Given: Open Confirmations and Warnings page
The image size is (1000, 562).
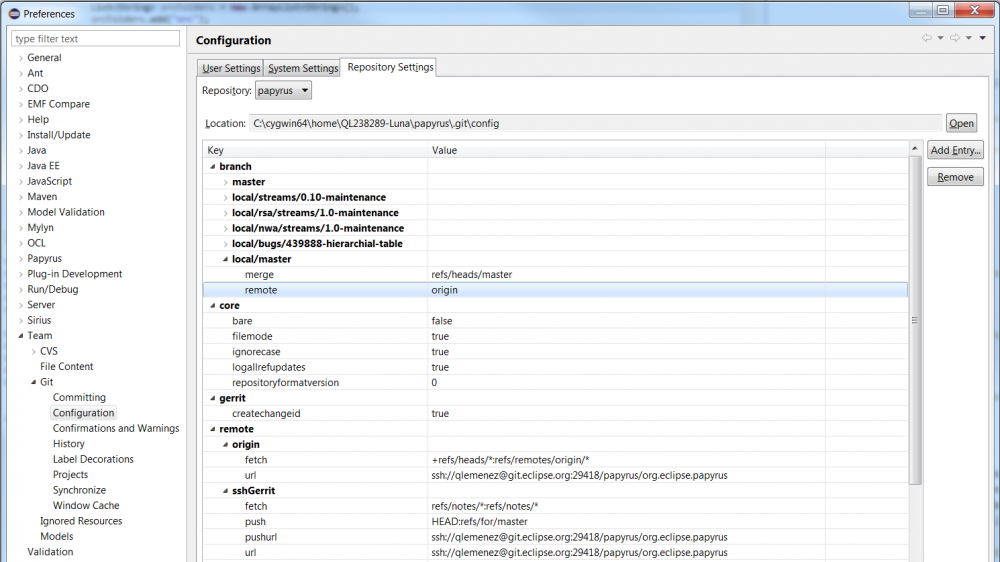Looking at the screenshot, I should (x=116, y=428).
